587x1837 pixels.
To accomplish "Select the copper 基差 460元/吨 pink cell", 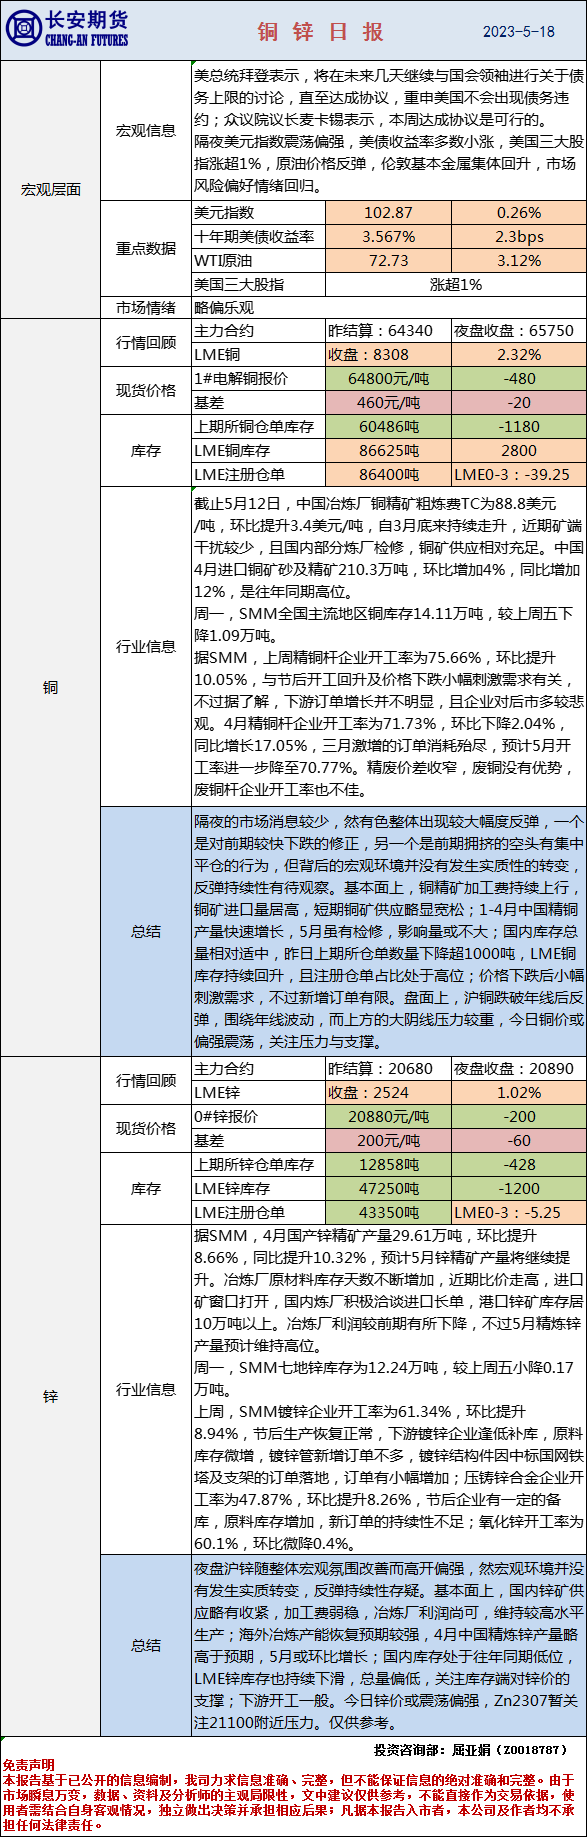I will point(388,402).
